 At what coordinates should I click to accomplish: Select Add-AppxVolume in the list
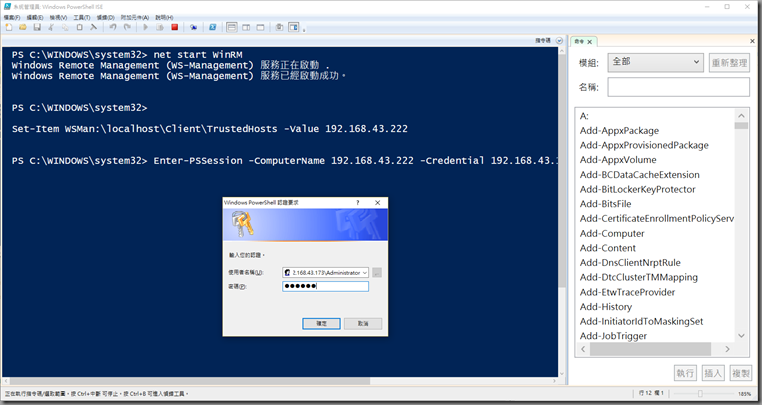point(618,159)
